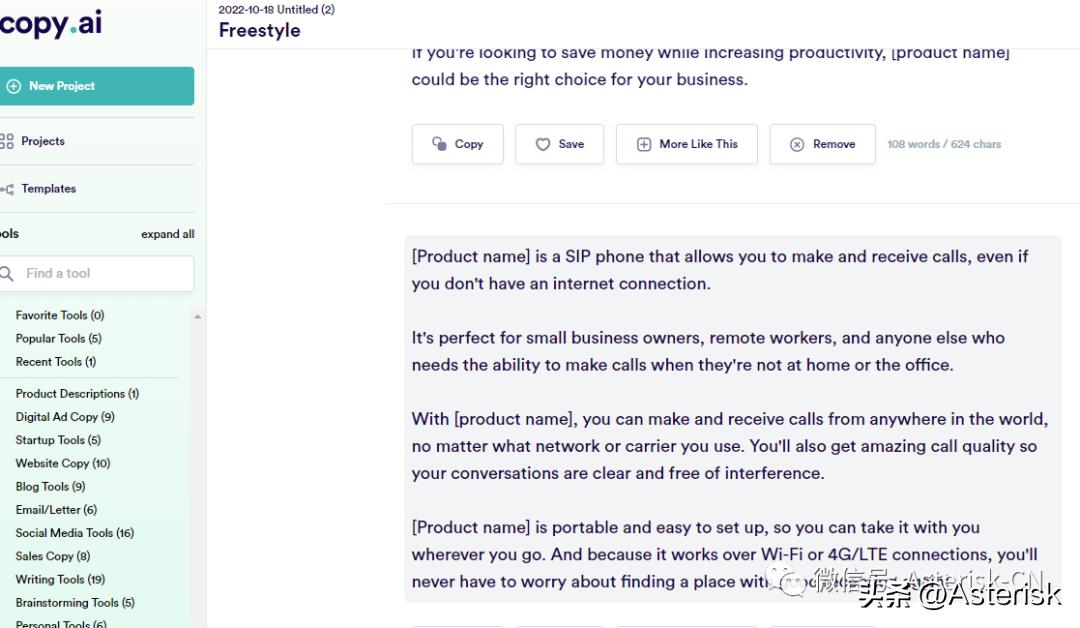Create a New Project

[x=96, y=86]
